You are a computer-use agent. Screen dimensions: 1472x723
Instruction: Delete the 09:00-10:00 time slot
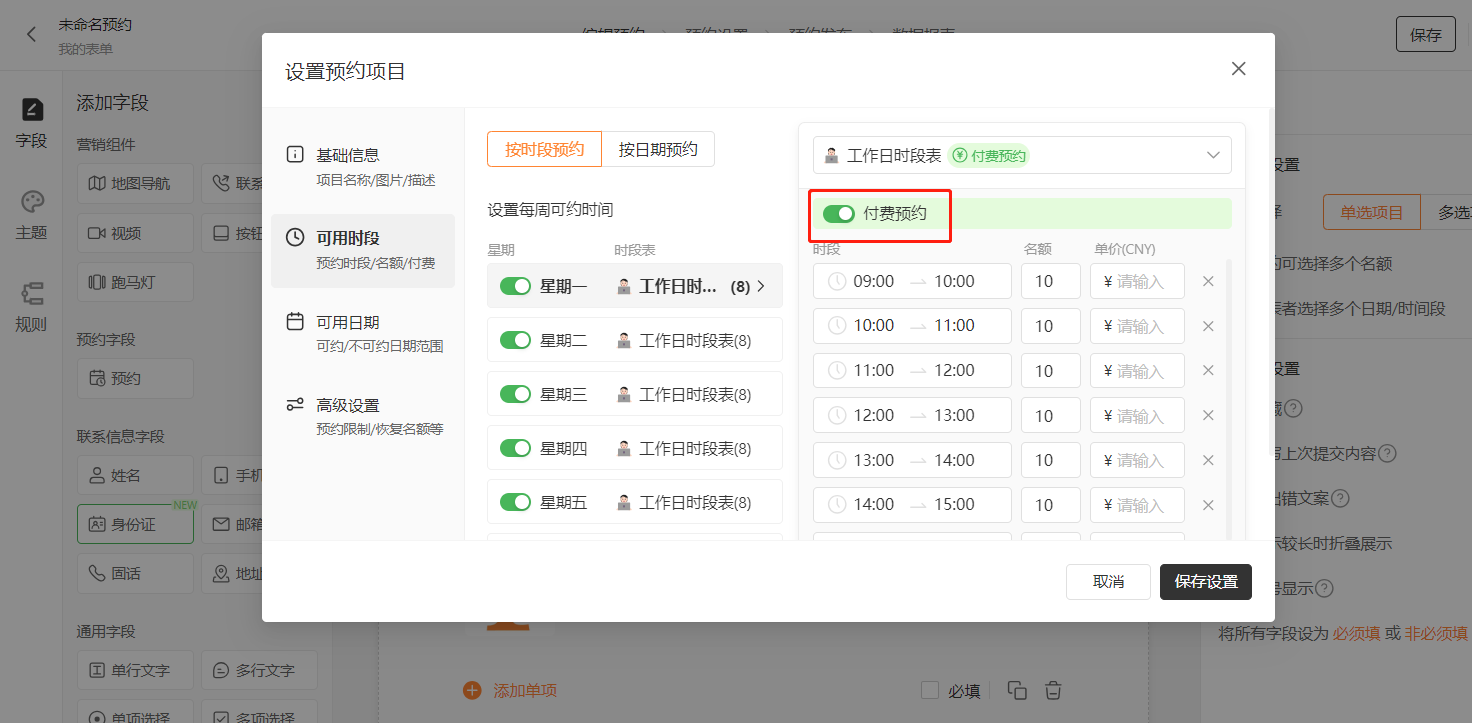coord(1208,282)
